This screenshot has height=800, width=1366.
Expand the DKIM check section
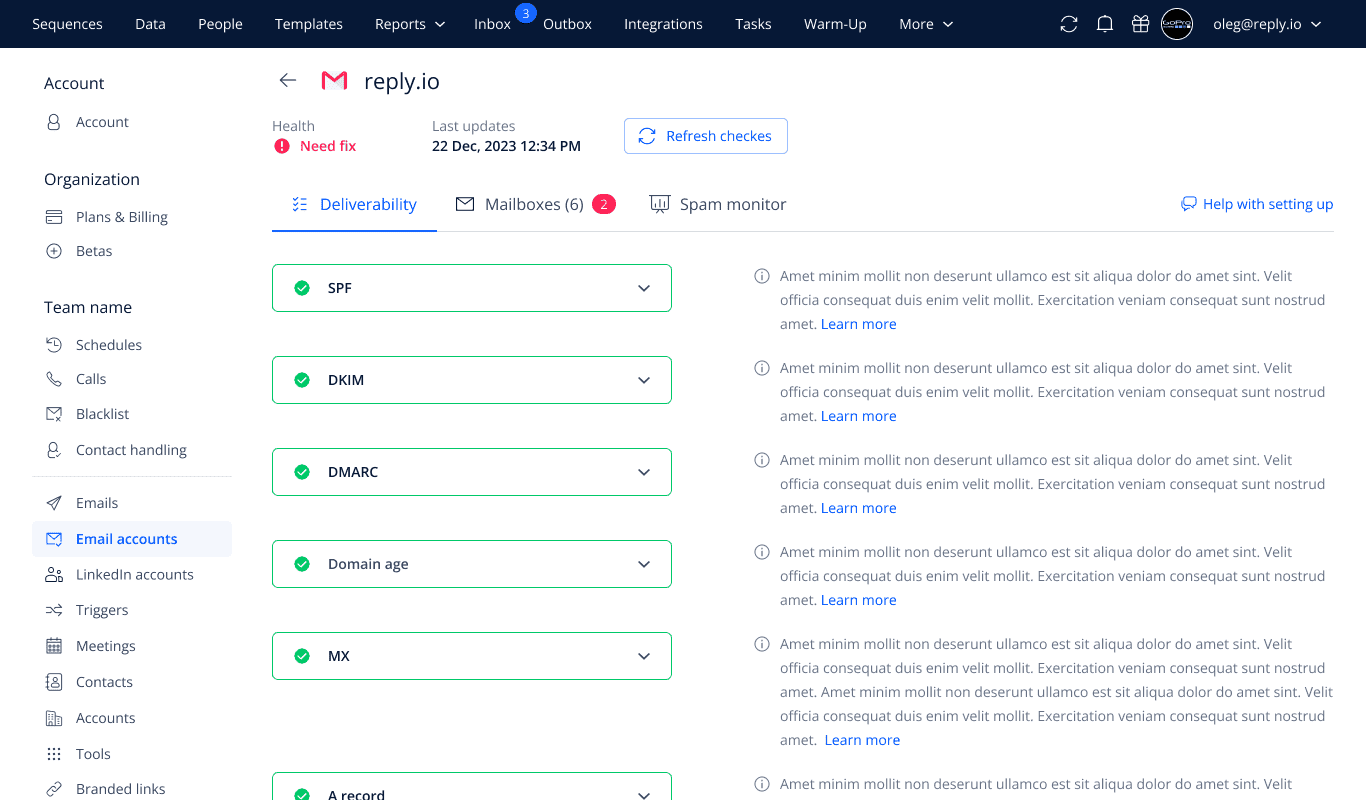point(644,380)
